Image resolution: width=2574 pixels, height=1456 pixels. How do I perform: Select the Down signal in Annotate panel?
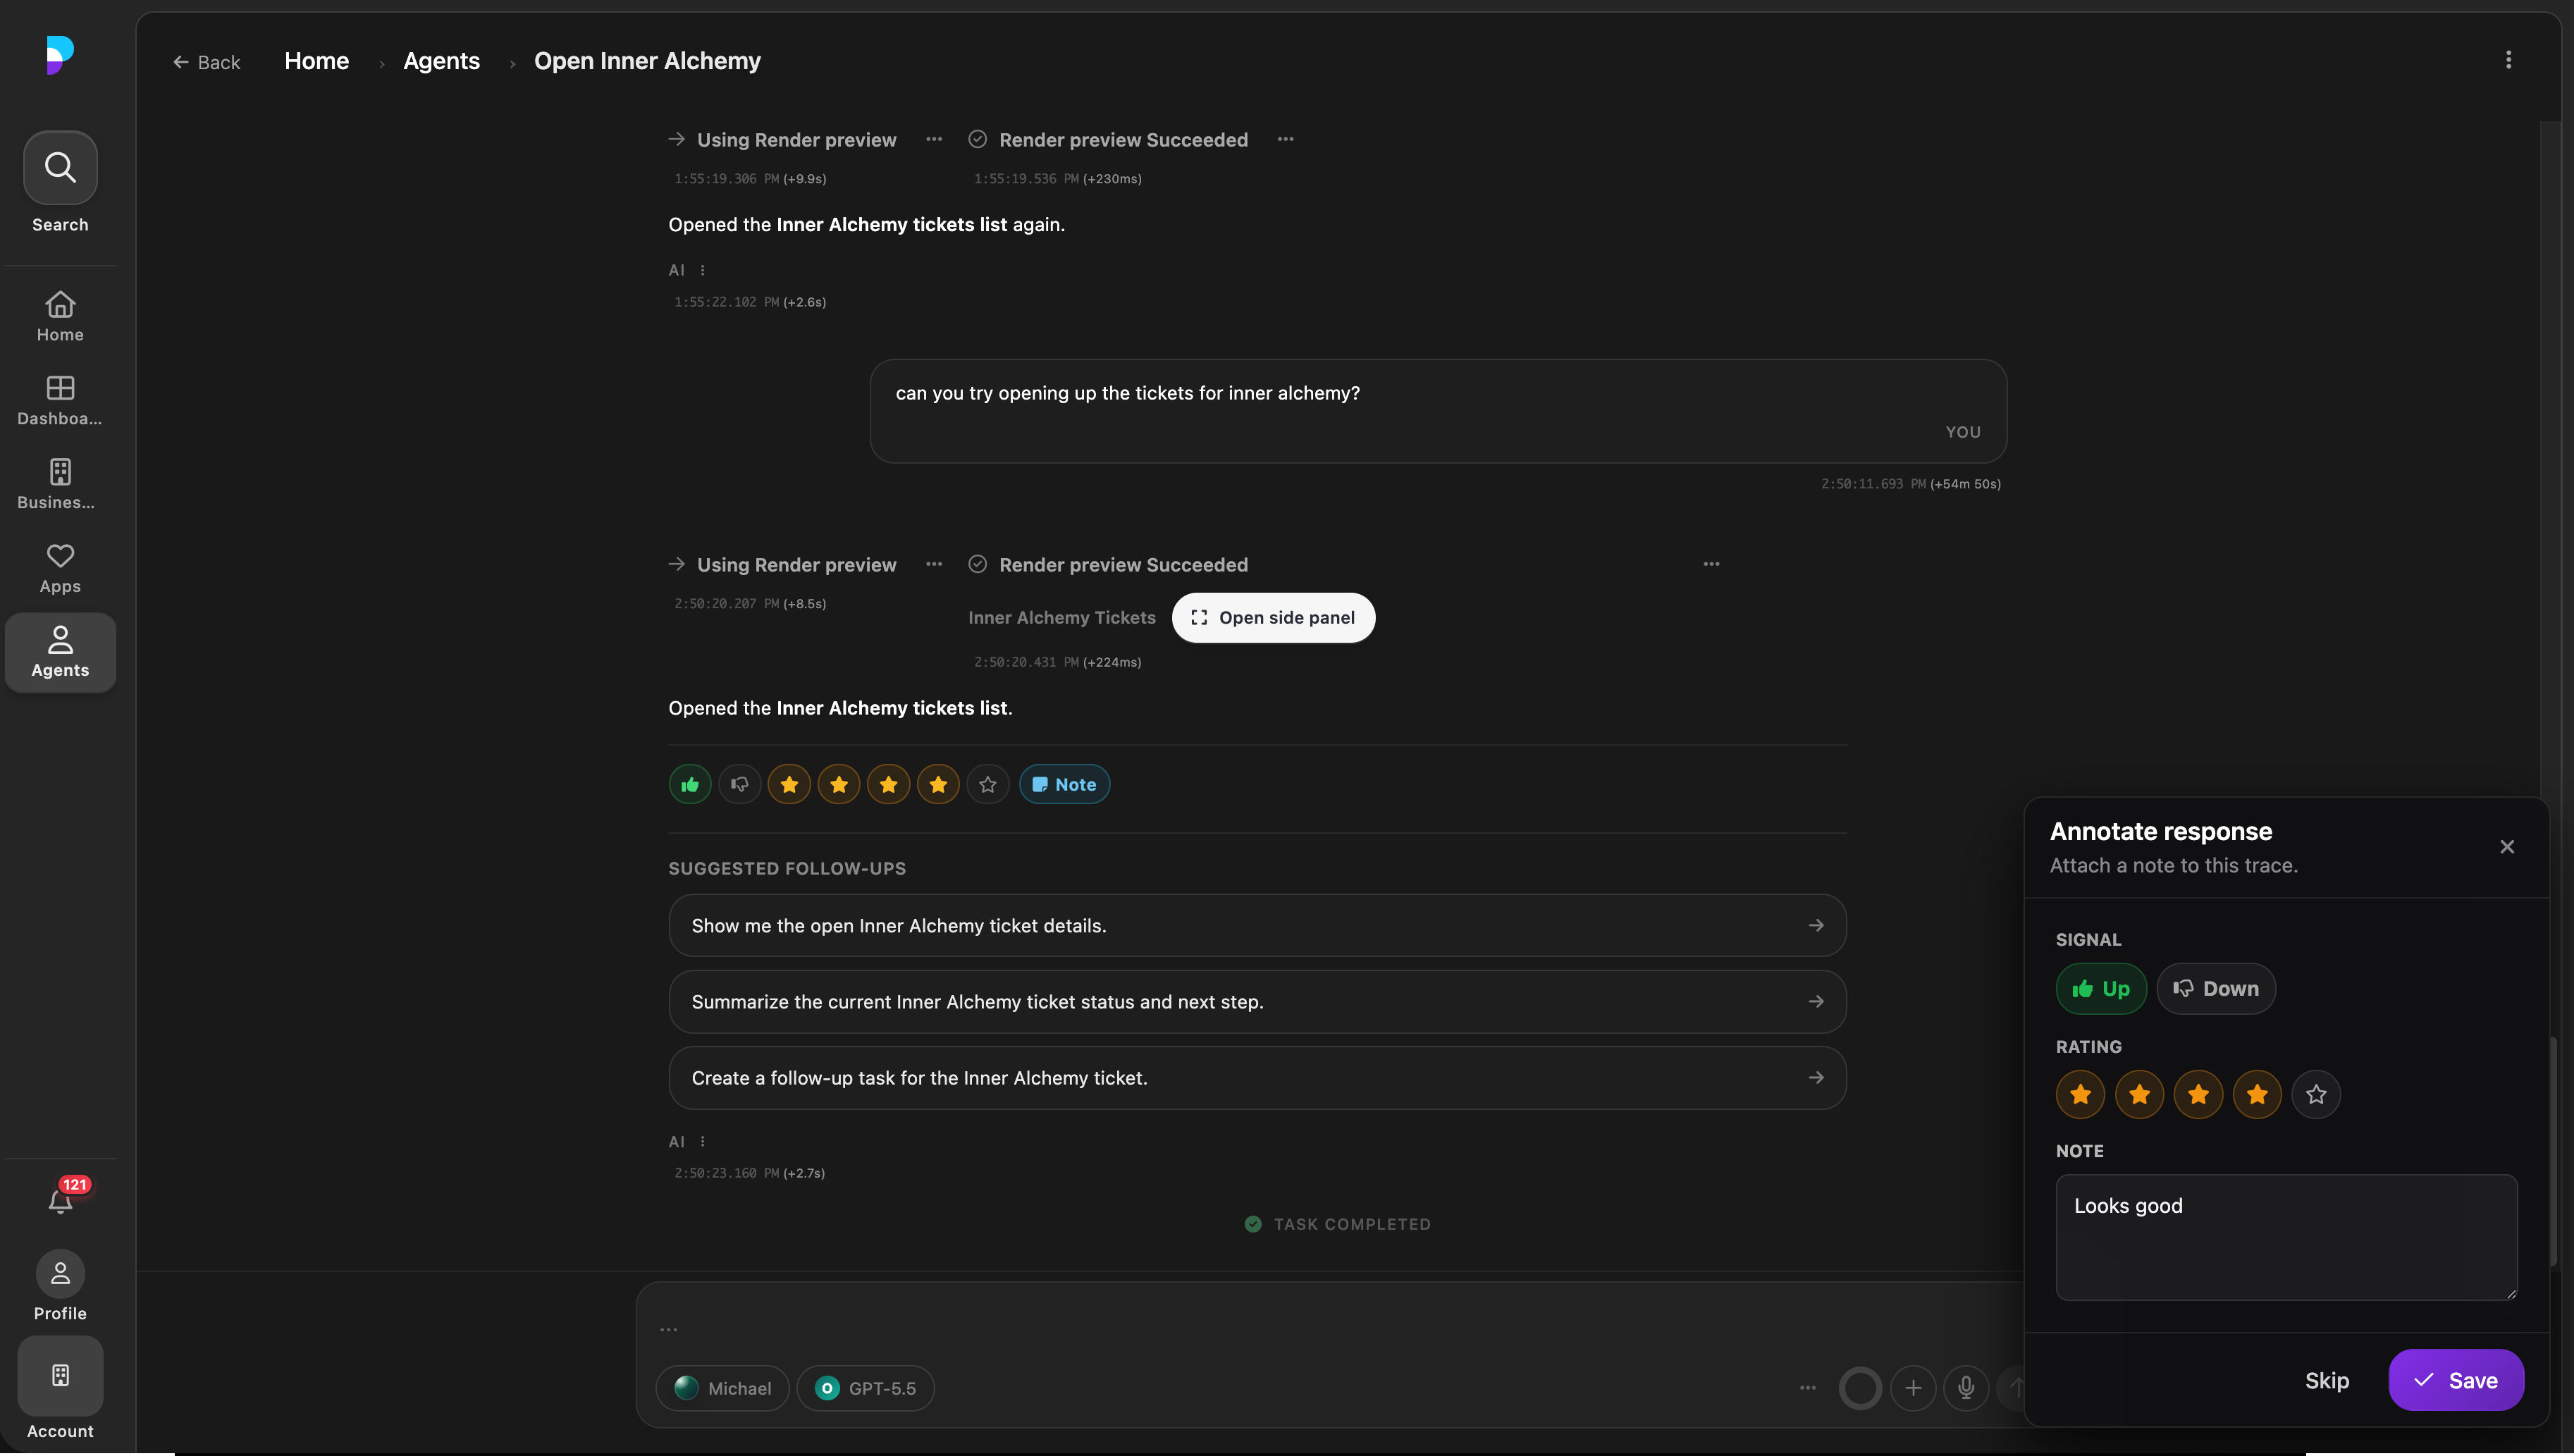[x=2215, y=988]
